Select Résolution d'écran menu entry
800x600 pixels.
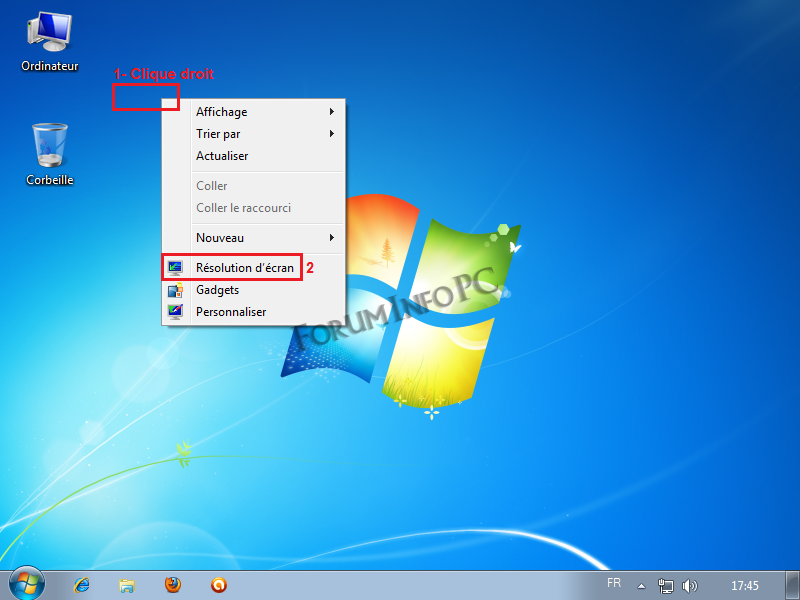coord(244,268)
